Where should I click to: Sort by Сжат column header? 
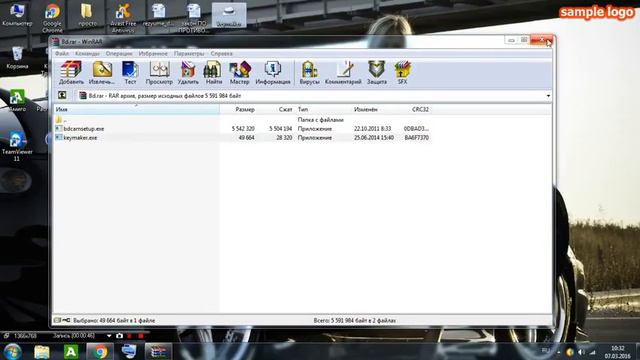point(277,109)
